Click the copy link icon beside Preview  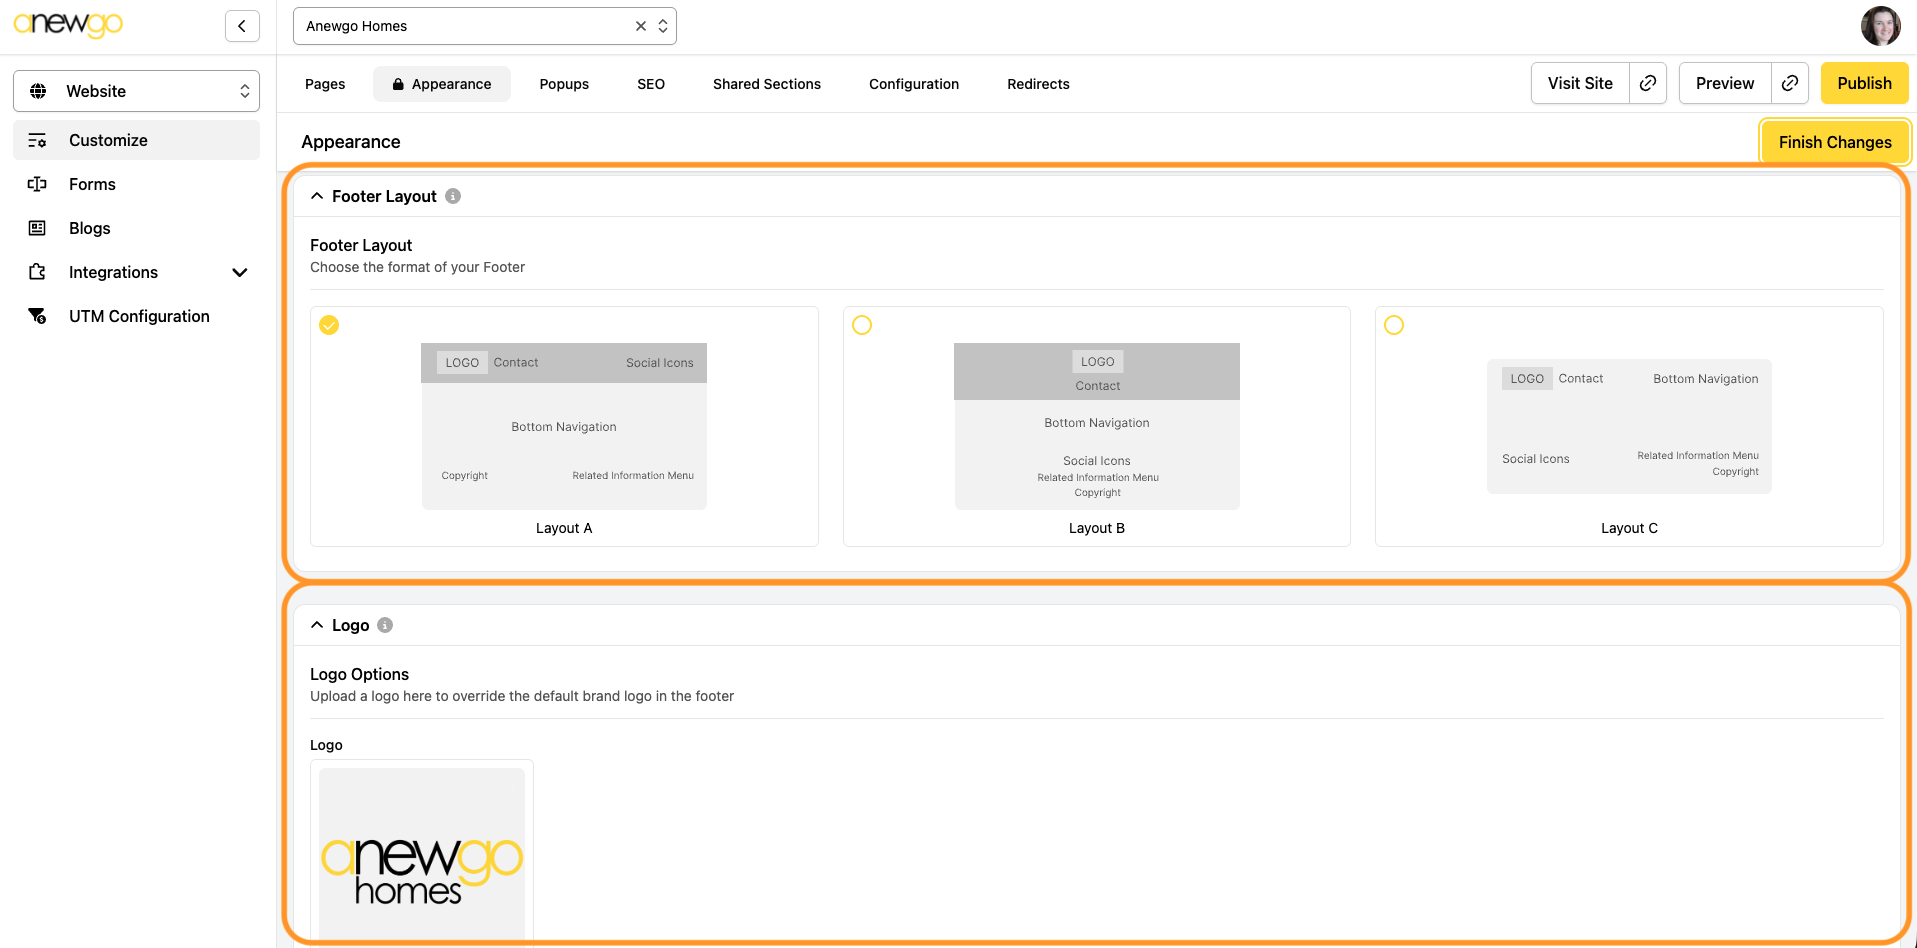[1789, 83]
